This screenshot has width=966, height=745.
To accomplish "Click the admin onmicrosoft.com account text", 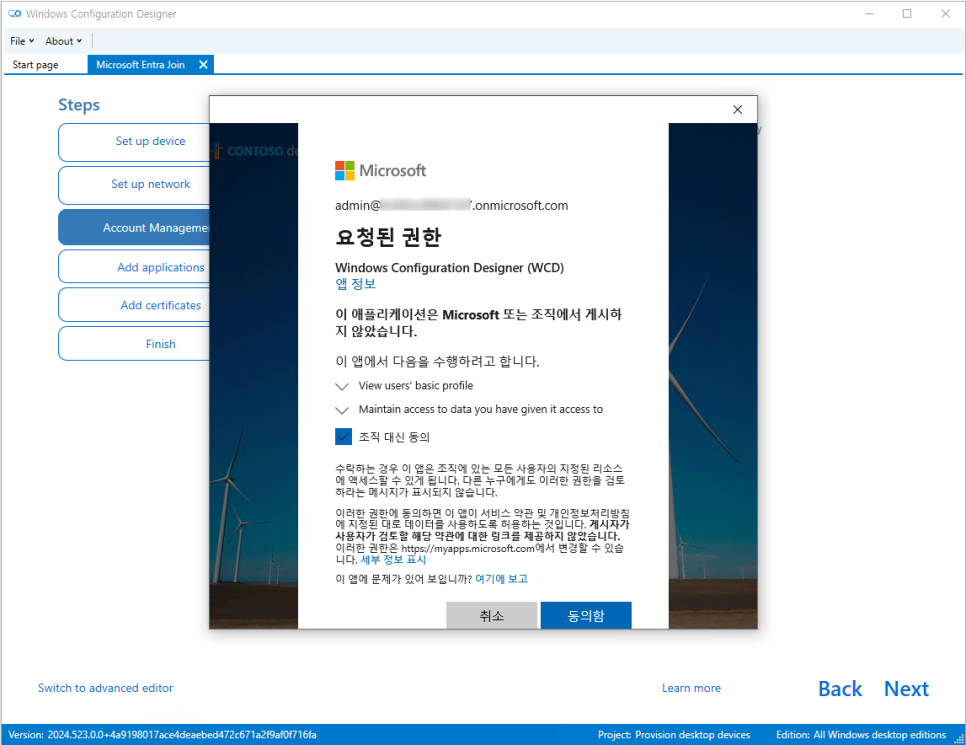I will pyautogui.click(x=452, y=206).
